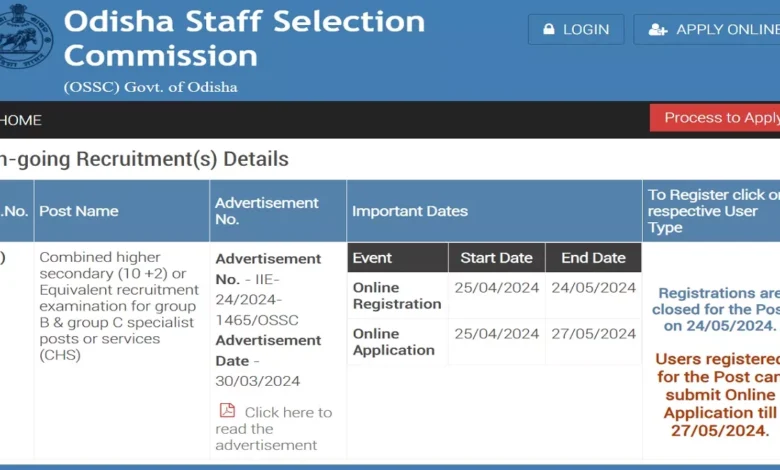Click the Registrations are closed notice
The image size is (780, 470).
[x=718, y=309]
